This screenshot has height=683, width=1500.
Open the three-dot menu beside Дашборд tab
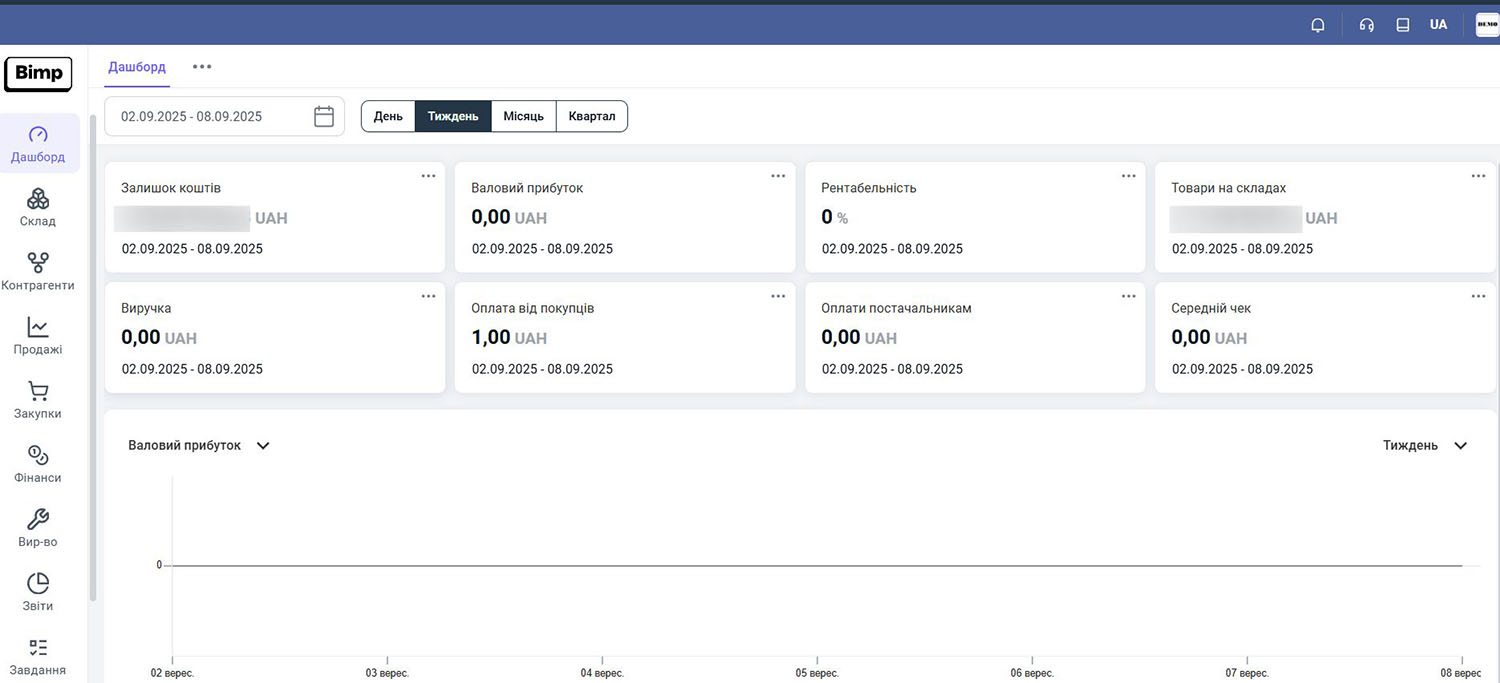click(x=202, y=67)
